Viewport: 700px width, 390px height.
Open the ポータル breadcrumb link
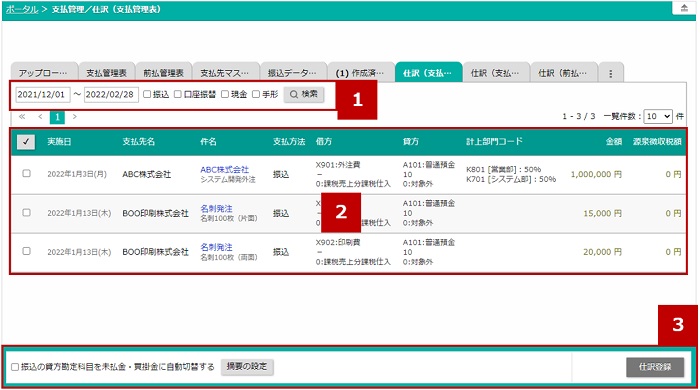click(x=22, y=9)
